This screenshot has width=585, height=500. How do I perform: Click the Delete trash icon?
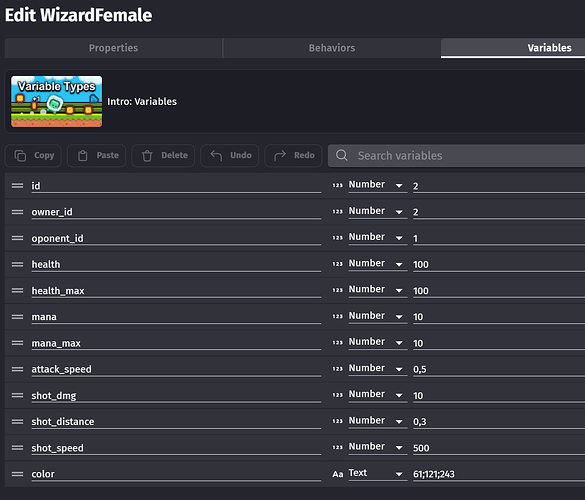pos(147,156)
